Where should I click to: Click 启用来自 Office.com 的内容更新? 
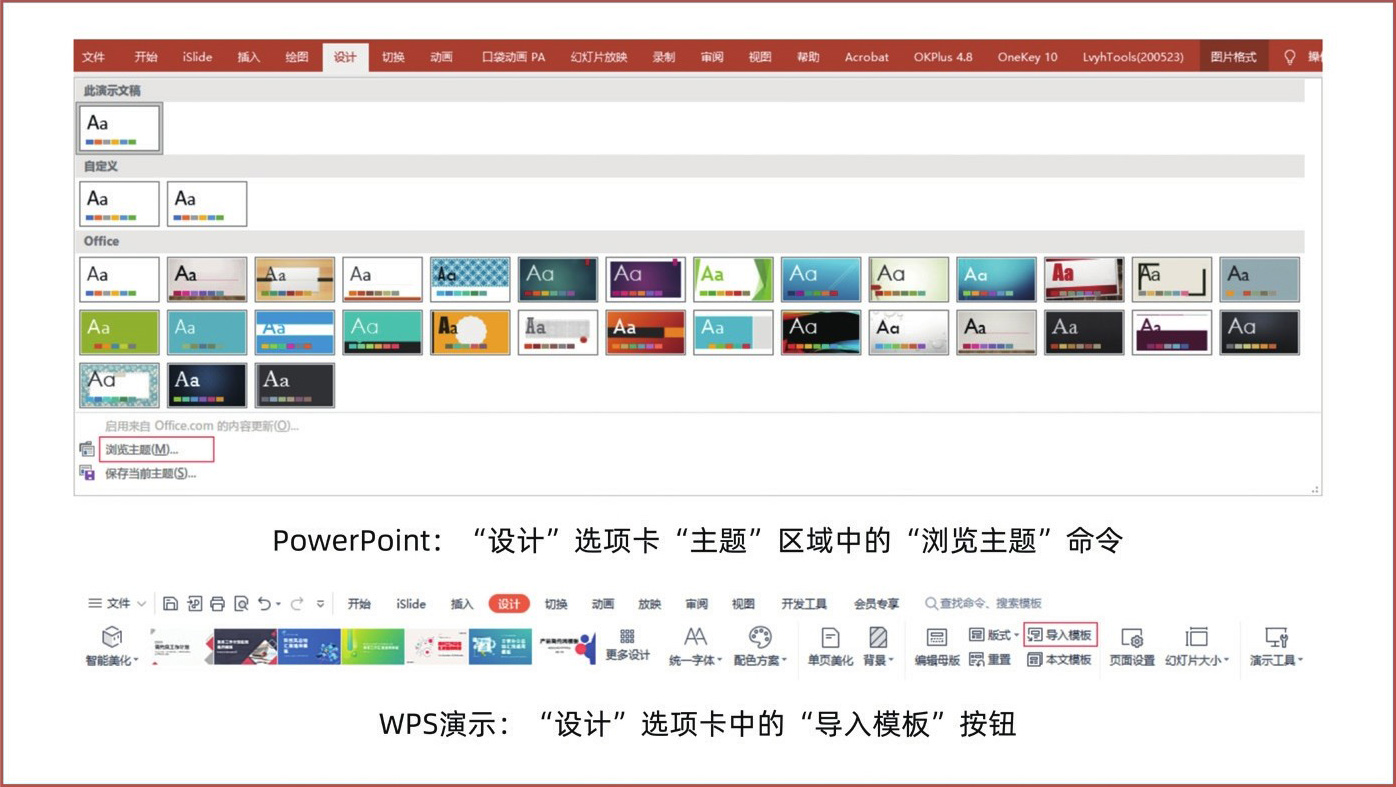(202, 426)
